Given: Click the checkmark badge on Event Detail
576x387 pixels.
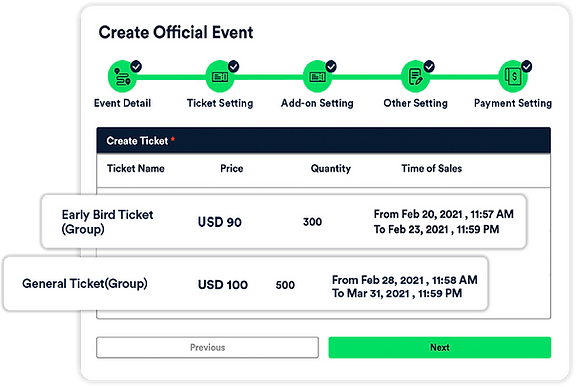Looking at the screenshot, I should tap(136, 66).
